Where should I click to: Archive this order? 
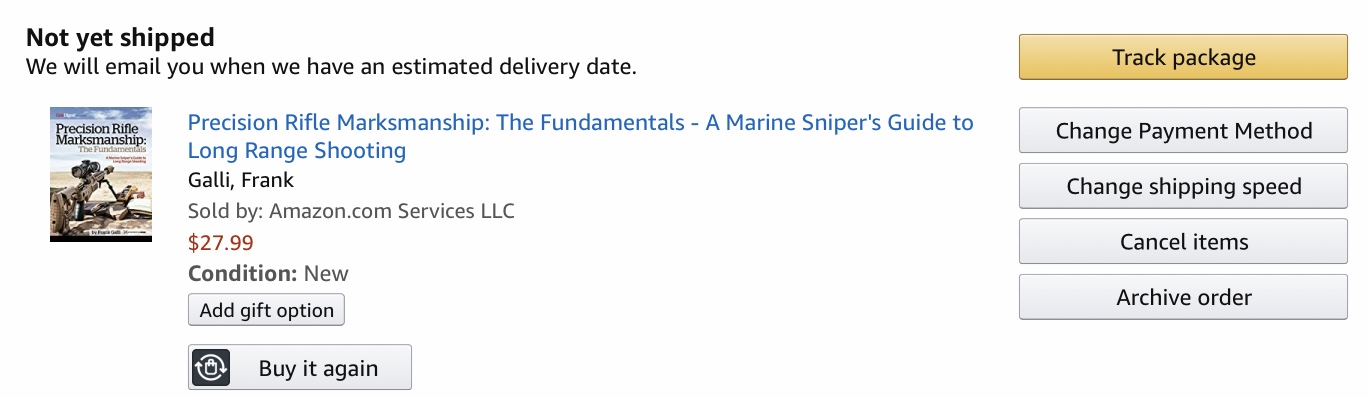point(1183,297)
